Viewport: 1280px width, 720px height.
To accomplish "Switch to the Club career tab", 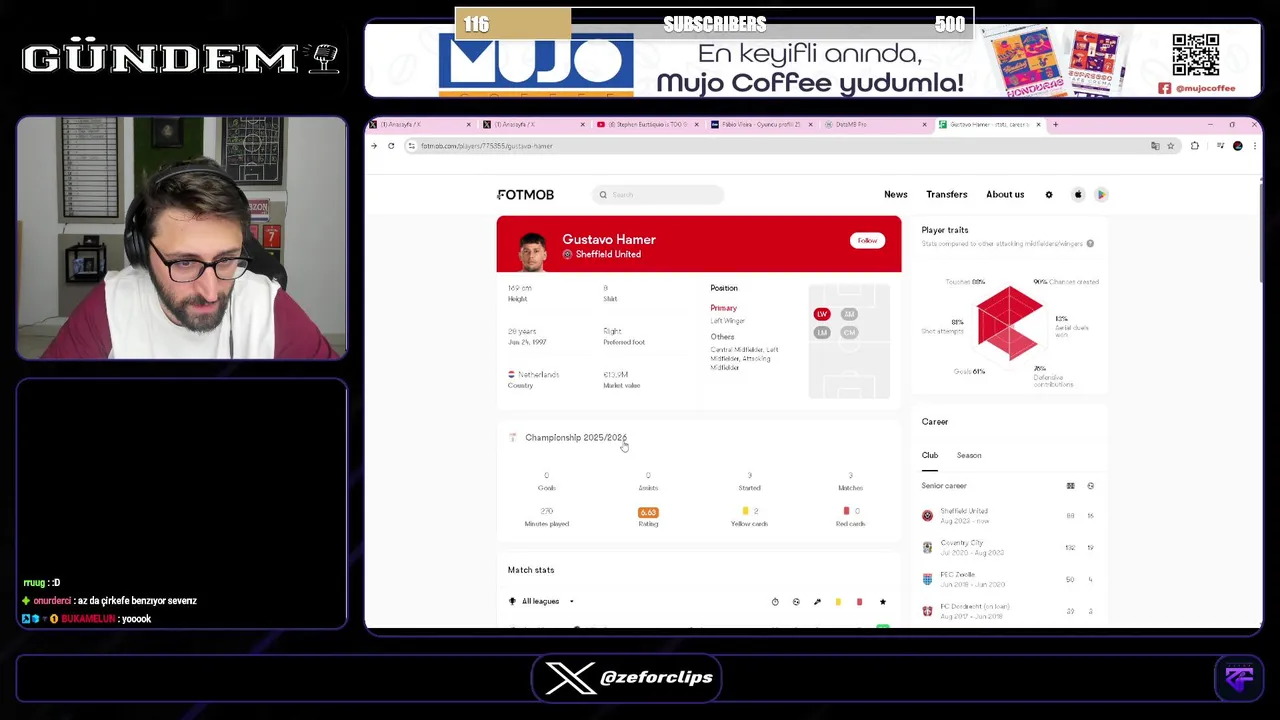I will tap(930, 455).
